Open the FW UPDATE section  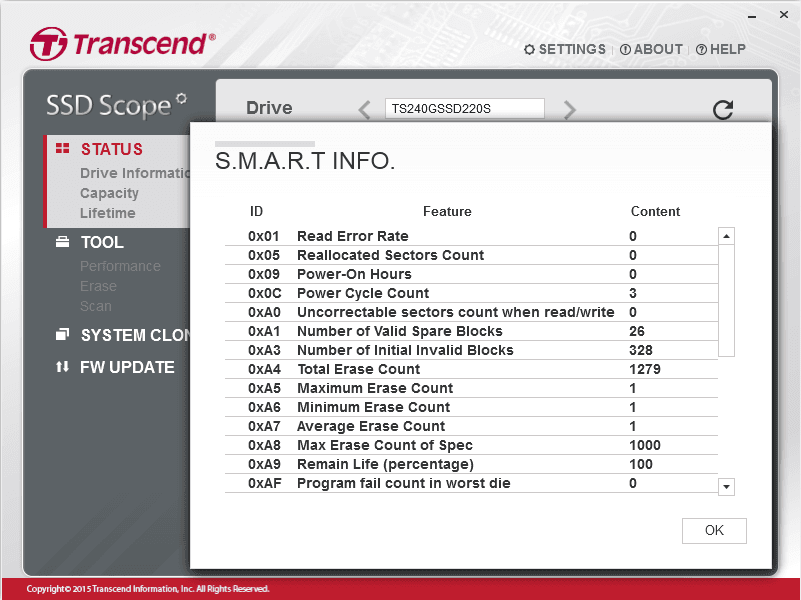coord(127,367)
